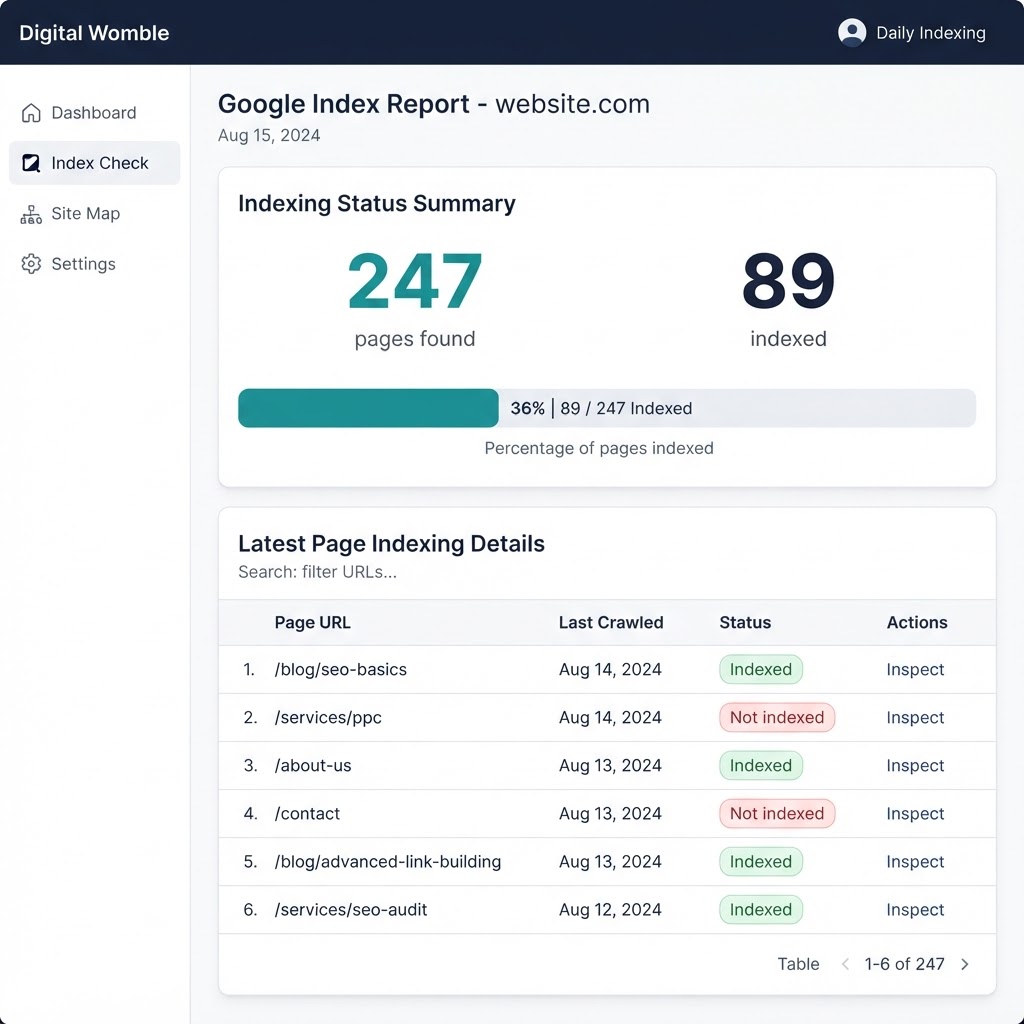The width and height of the screenshot is (1024, 1024).
Task: Click the 247 pages found number
Action: tap(415, 281)
